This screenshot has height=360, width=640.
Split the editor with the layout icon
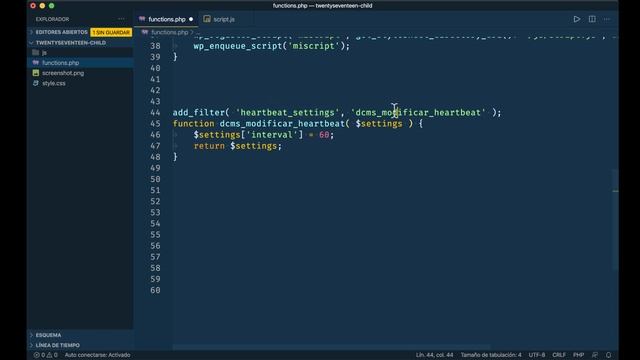pyautogui.click(x=592, y=19)
